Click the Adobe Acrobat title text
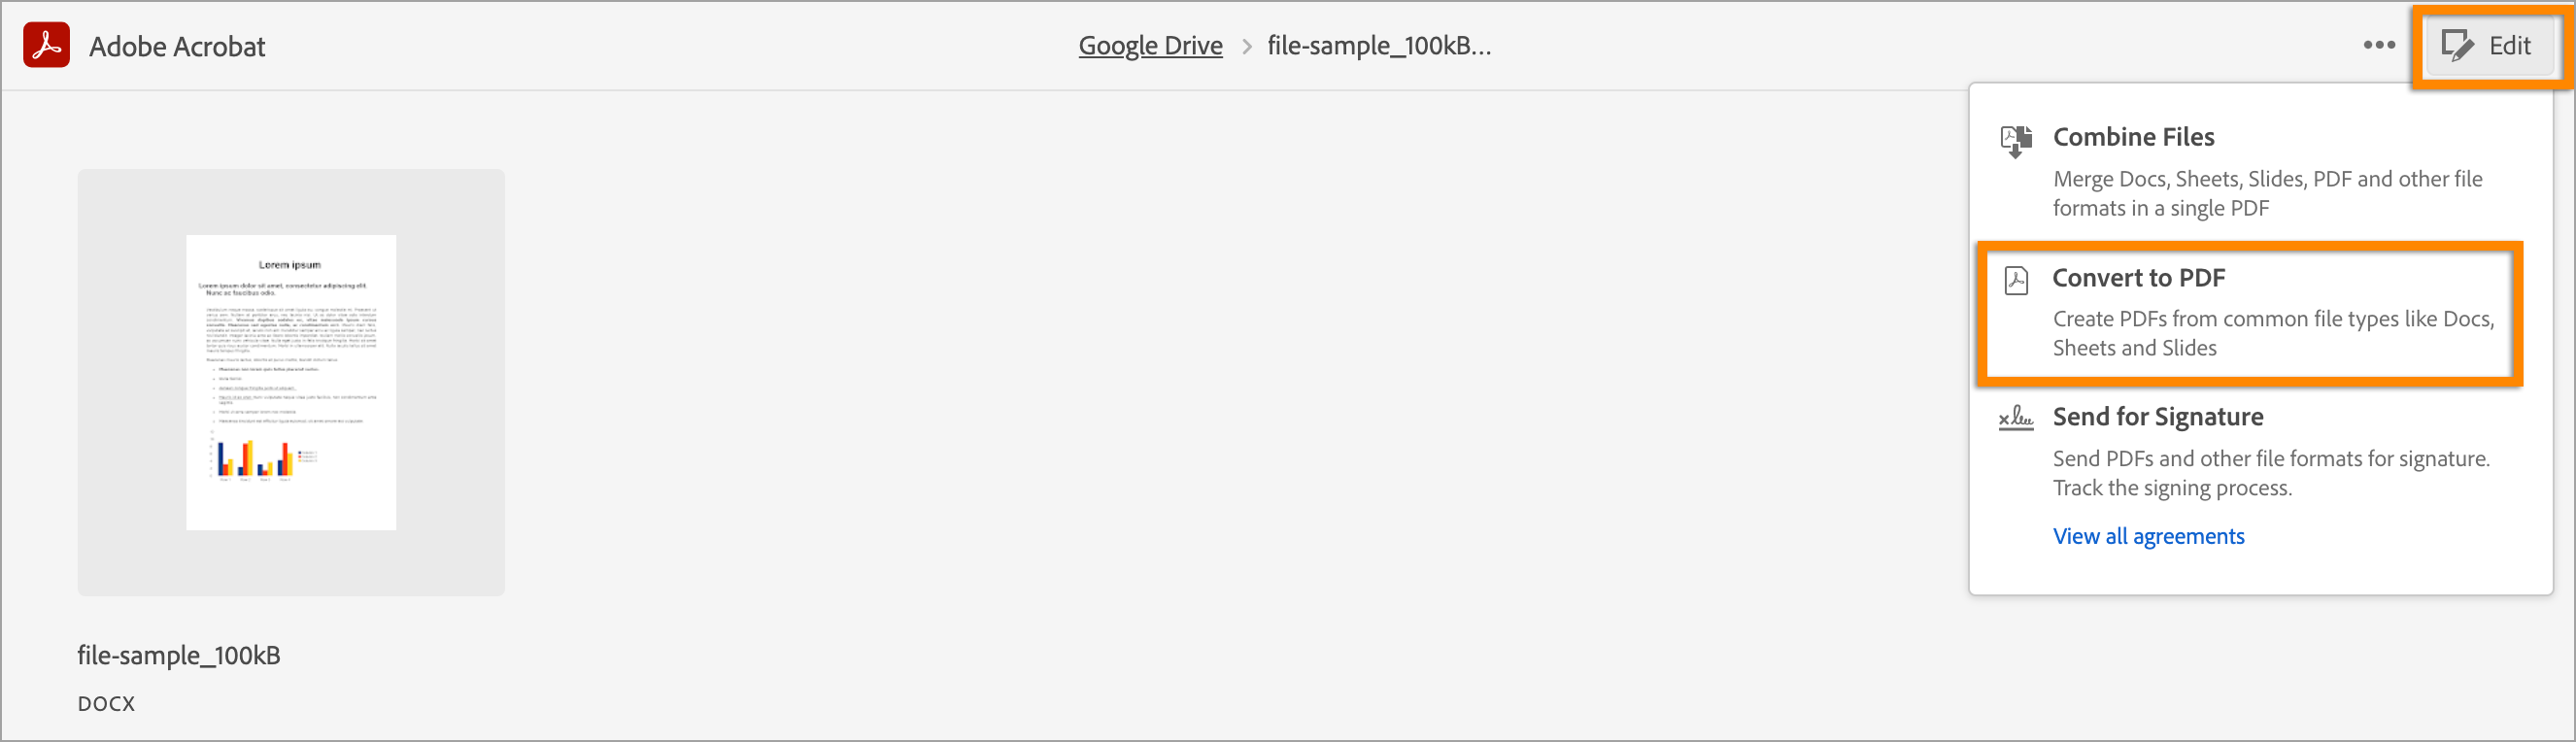This screenshot has height=742, width=2576. click(177, 45)
